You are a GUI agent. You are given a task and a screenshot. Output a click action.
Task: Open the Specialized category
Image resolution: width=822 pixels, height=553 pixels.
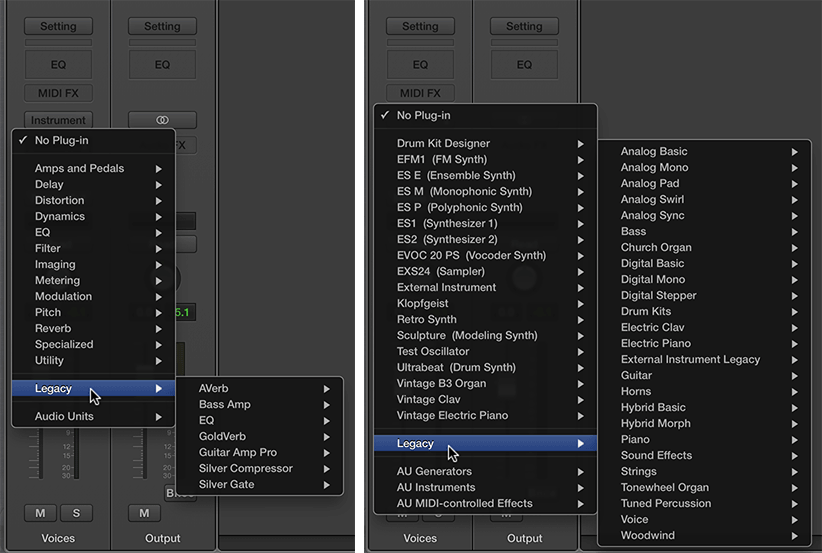[93, 344]
